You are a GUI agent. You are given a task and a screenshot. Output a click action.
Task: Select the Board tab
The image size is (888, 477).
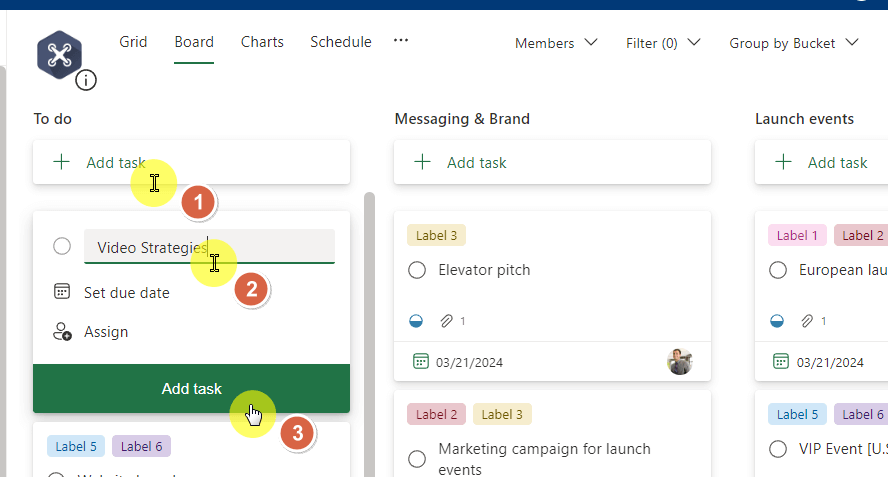tap(194, 42)
